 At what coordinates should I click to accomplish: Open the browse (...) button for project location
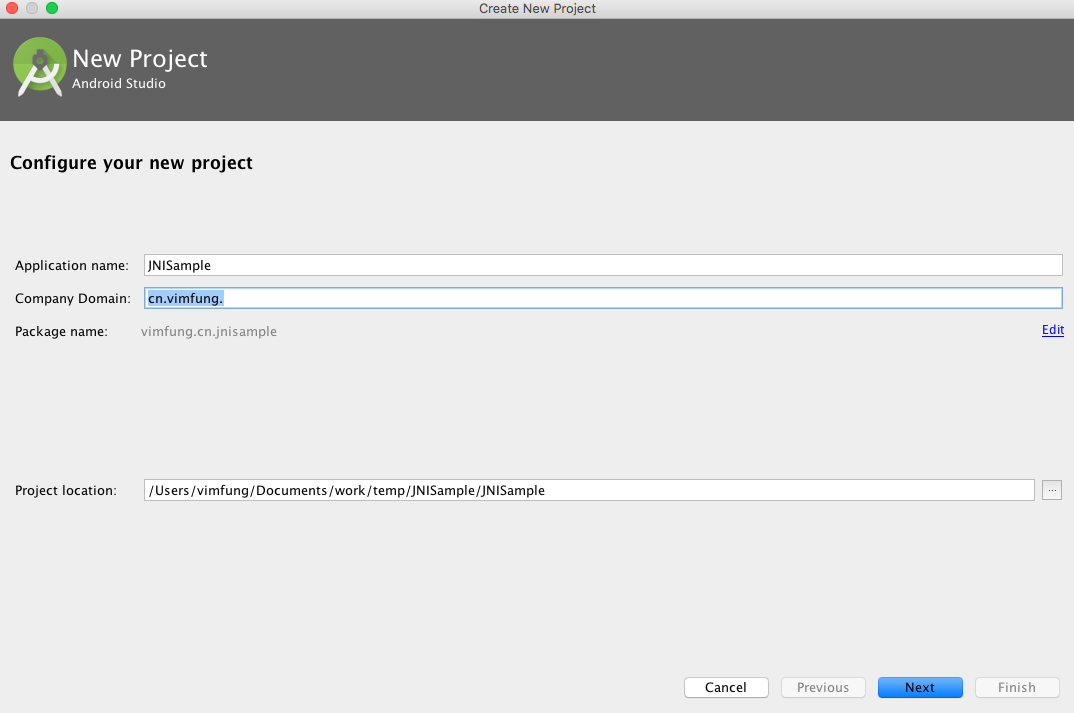[x=1052, y=490]
